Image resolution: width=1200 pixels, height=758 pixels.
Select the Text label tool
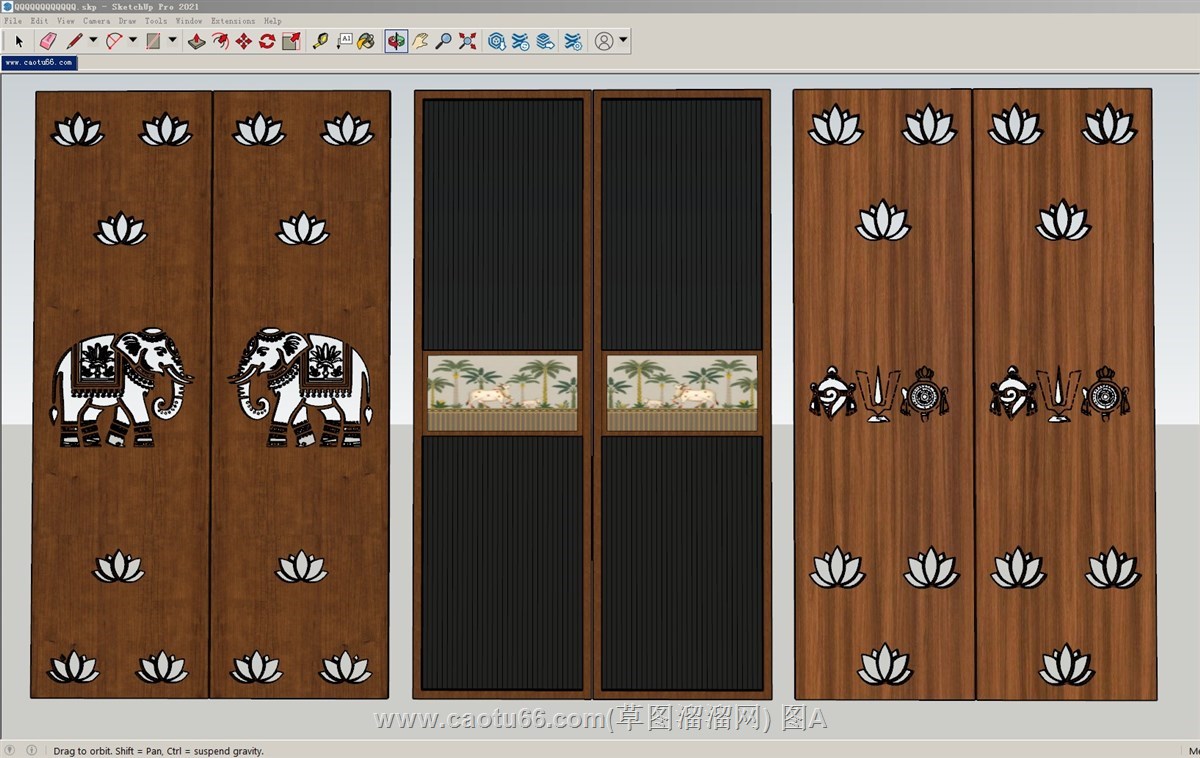point(344,41)
